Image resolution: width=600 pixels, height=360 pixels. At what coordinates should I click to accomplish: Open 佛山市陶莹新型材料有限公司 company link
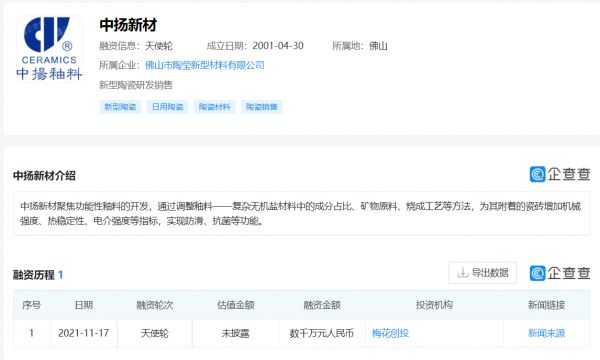coord(205,65)
